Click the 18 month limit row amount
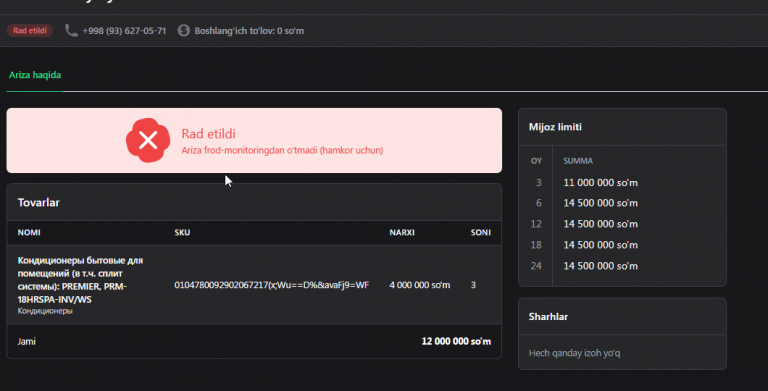The width and height of the screenshot is (768, 391). pos(600,245)
